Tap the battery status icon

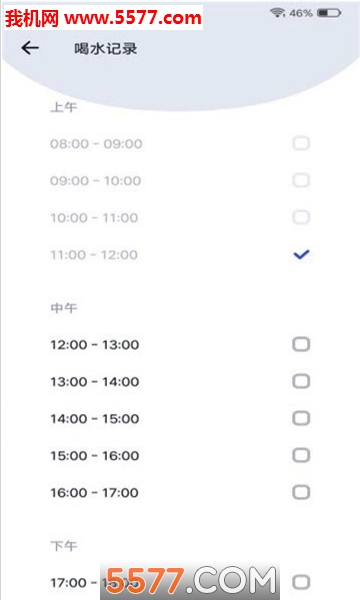[x=329, y=13]
